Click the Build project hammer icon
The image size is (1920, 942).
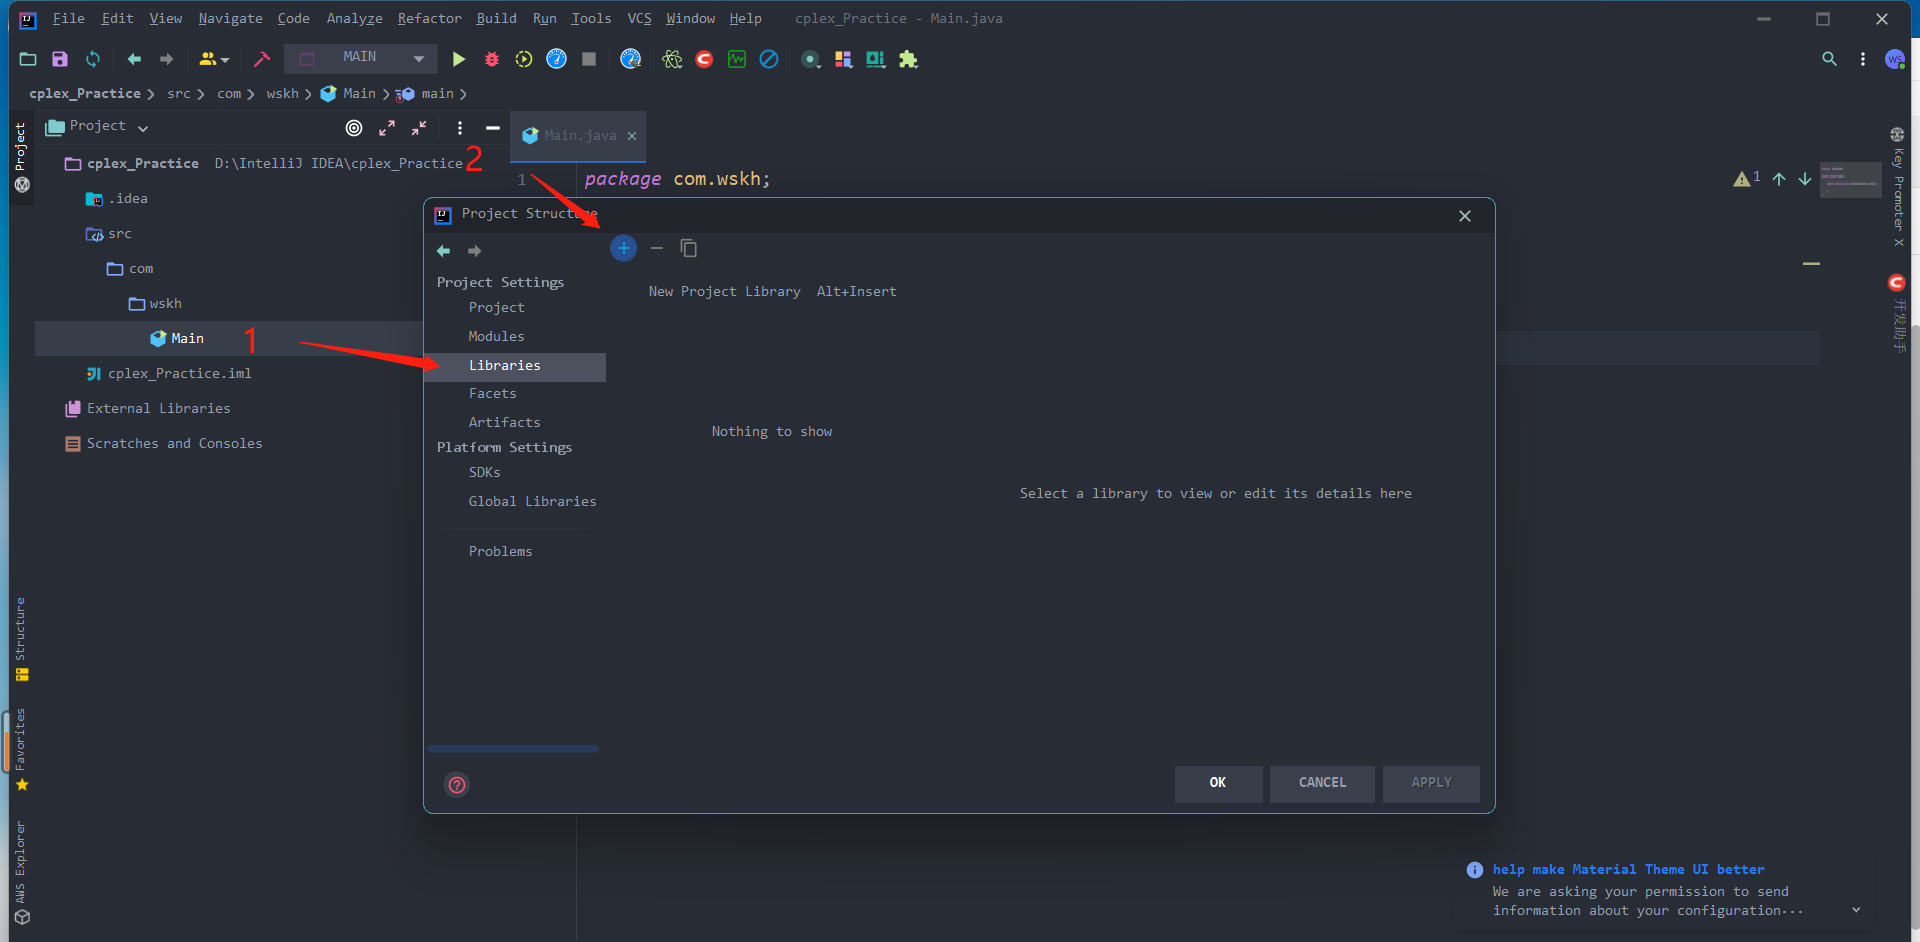tap(262, 59)
